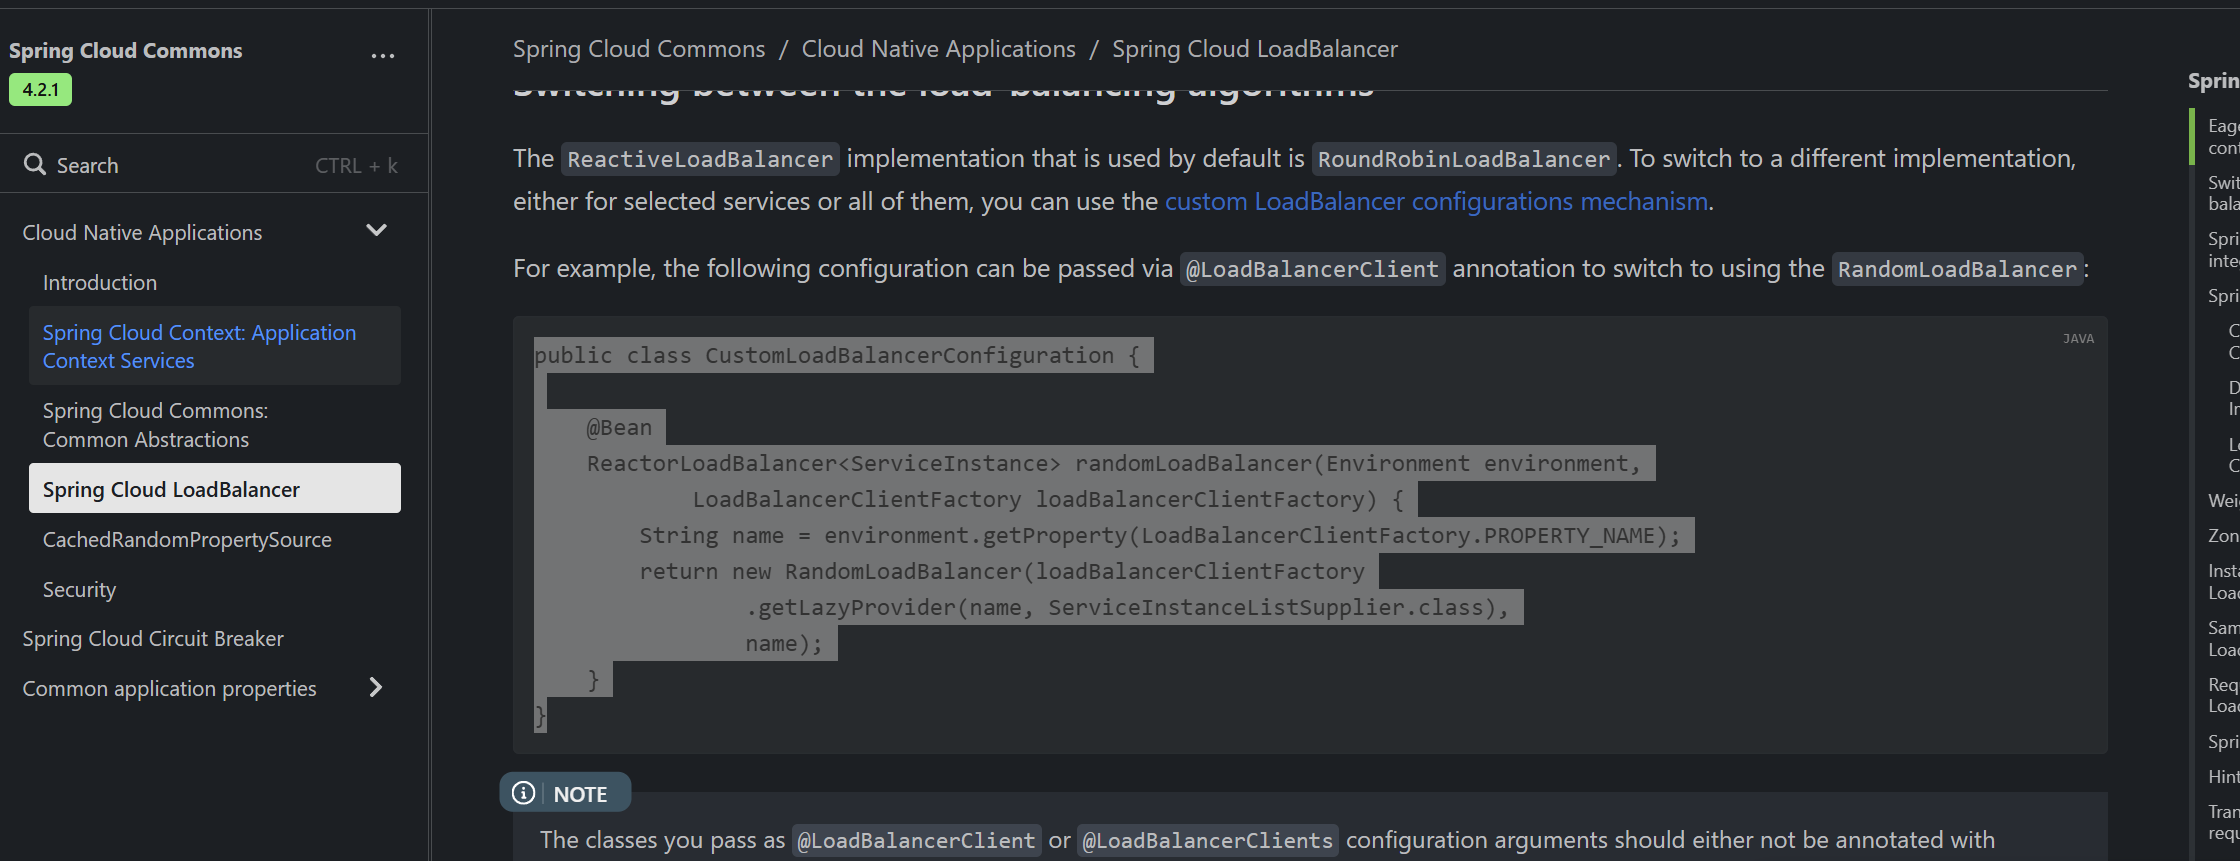Image resolution: width=2240 pixels, height=861 pixels.
Task: Open Spring Cloud Circuit Breaker page
Action: tap(153, 639)
